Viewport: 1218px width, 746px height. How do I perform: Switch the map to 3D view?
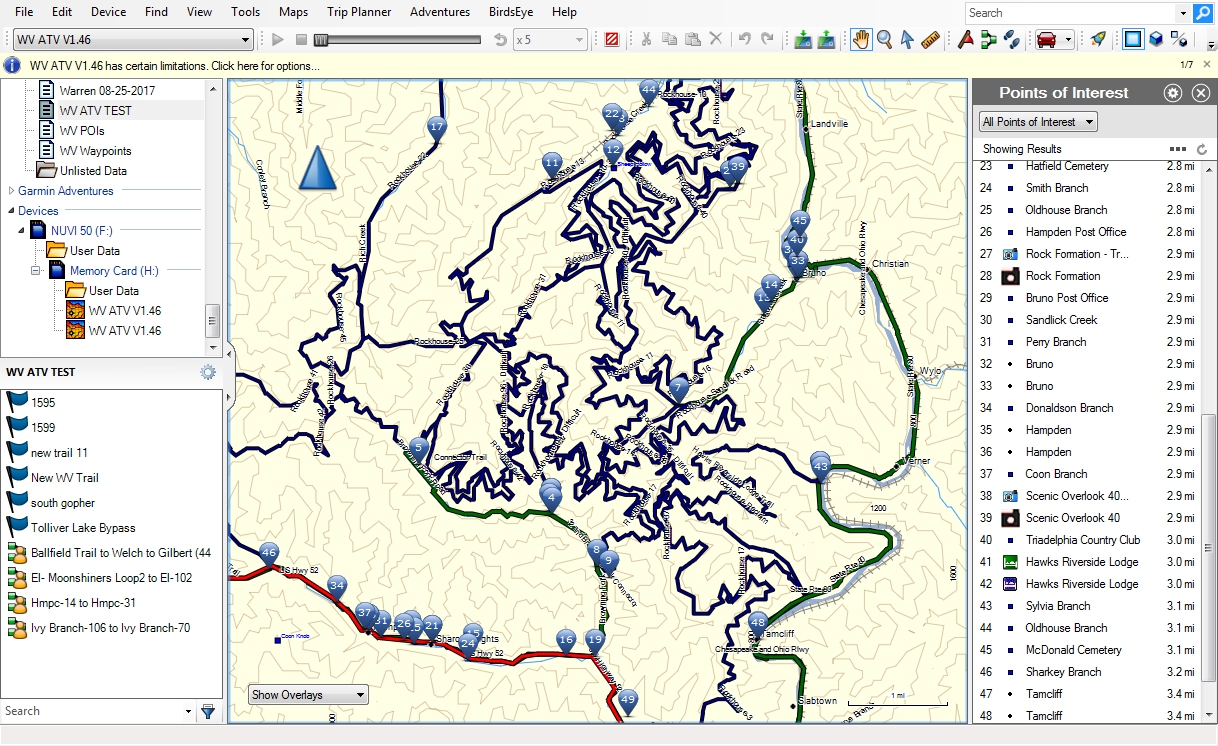tap(1157, 40)
